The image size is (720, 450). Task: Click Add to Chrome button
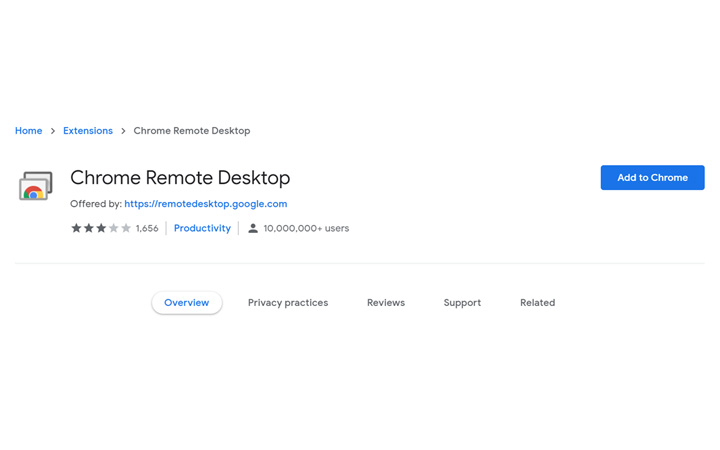point(652,178)
